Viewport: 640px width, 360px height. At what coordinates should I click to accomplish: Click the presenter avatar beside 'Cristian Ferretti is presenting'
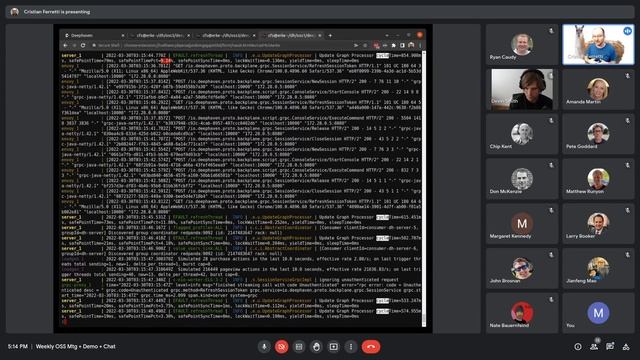pos(15,12)
